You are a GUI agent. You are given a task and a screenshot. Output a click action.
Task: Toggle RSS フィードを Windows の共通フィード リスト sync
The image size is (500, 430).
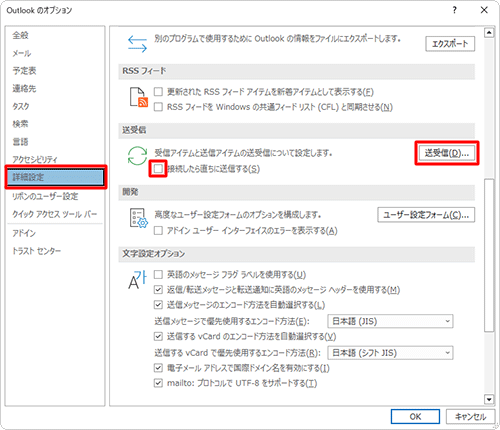click(x=158, y=107)
